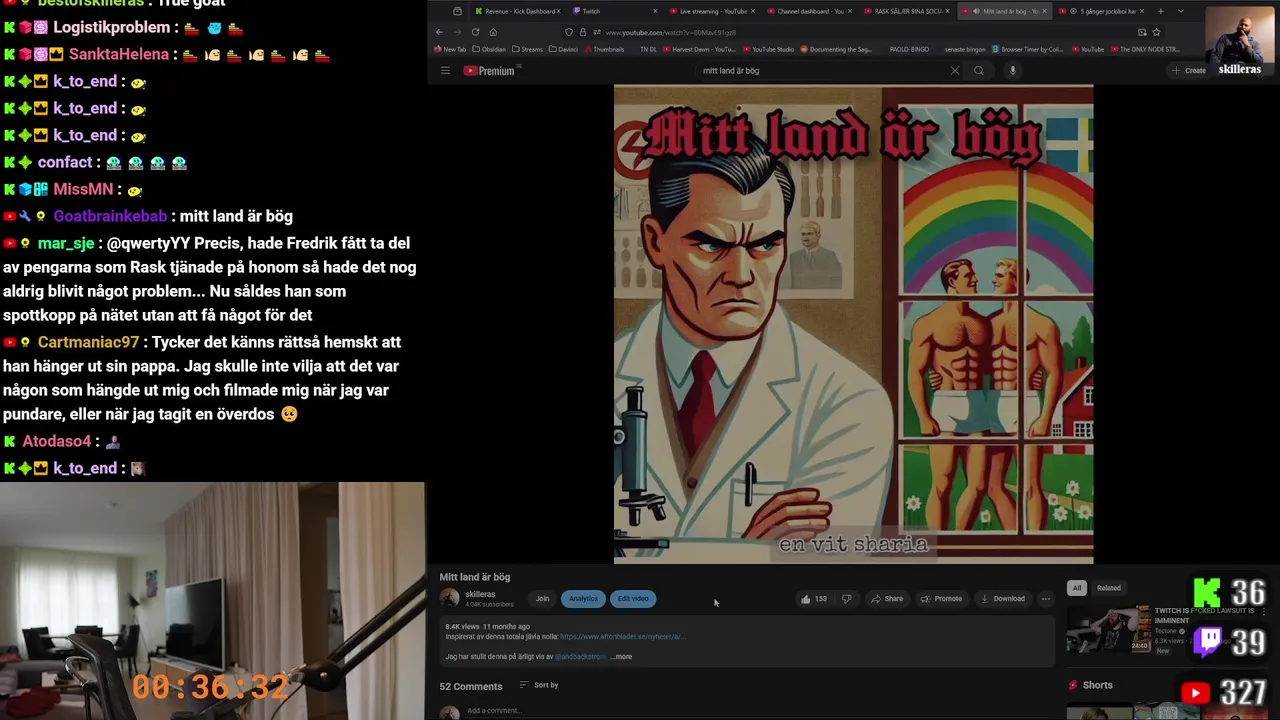1280x720 pixels.
Task: Start voice search with microphone icon
Action: (1012, 71)
